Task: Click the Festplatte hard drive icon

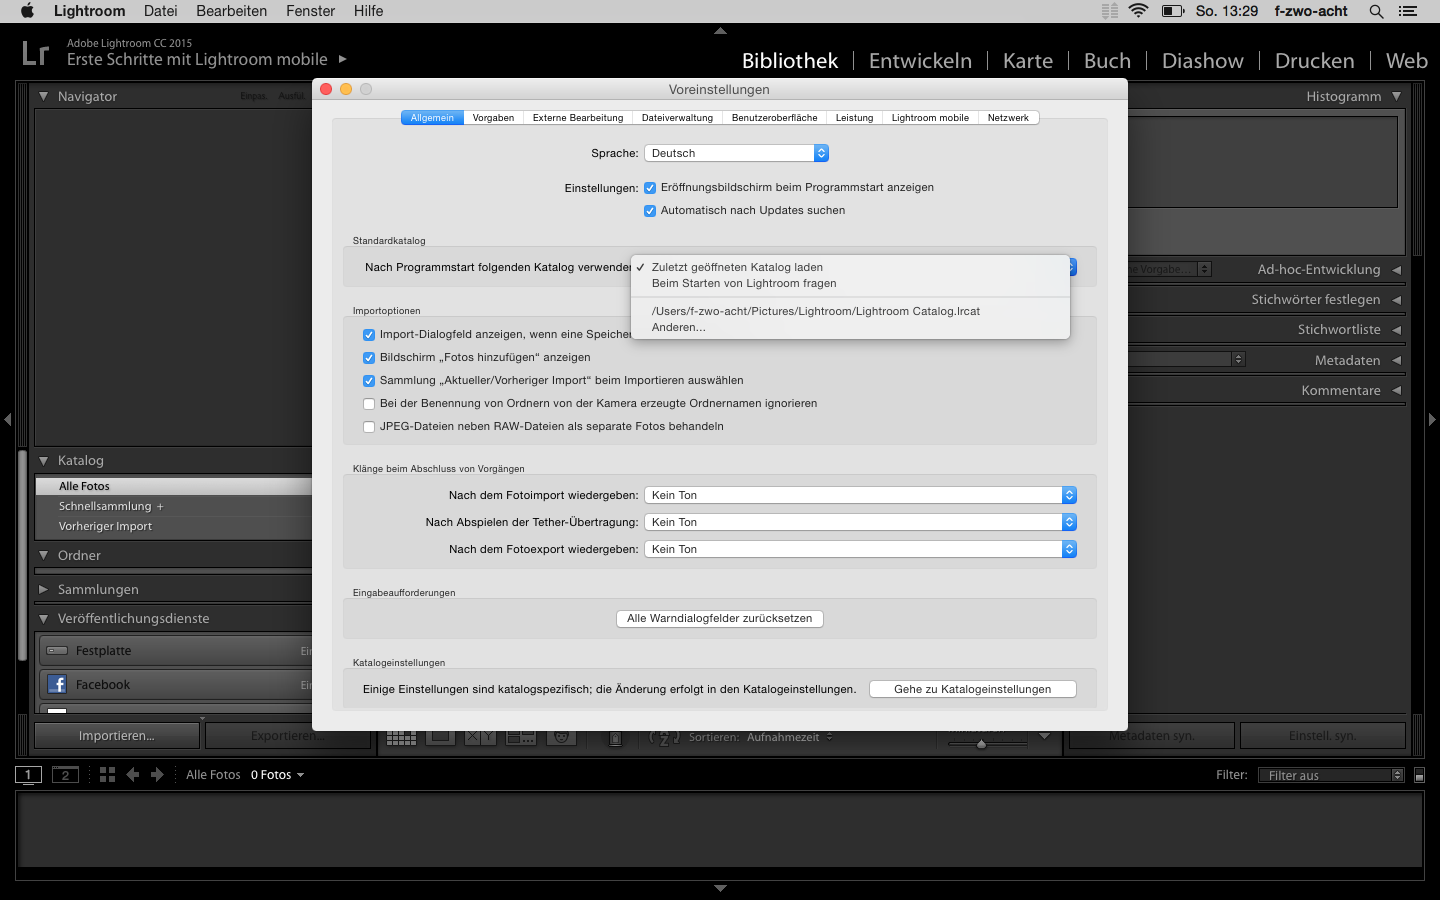Action: pyautogui.click(x=57, y=651)
